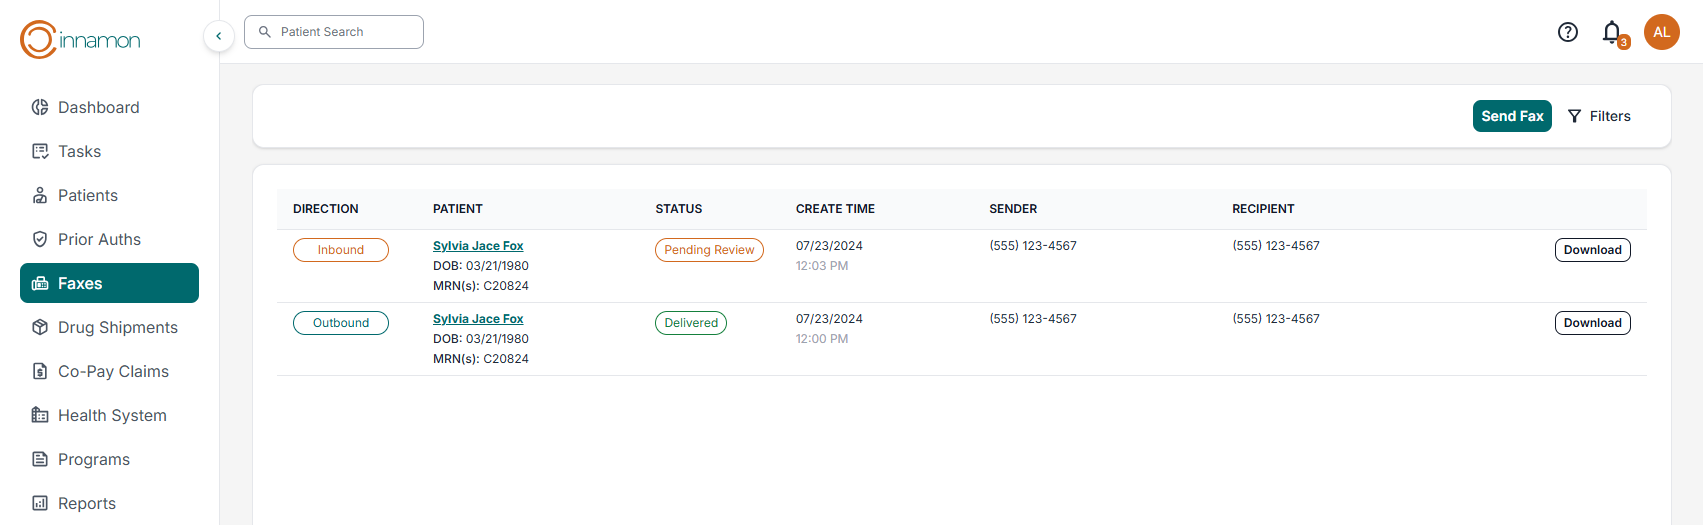This screenshot has width=1703, height=525.
Task: Navigate to the Patients section
Action: point(87,195)
